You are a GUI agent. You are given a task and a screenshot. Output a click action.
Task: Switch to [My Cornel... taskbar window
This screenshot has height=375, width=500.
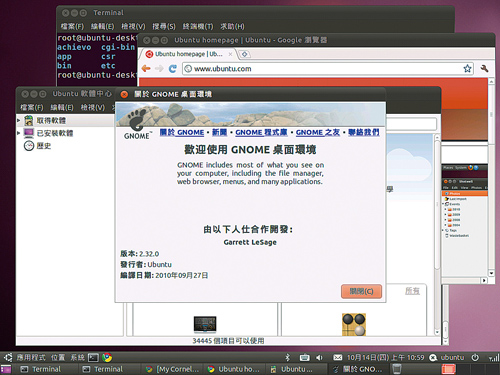(x=172, y=369)
